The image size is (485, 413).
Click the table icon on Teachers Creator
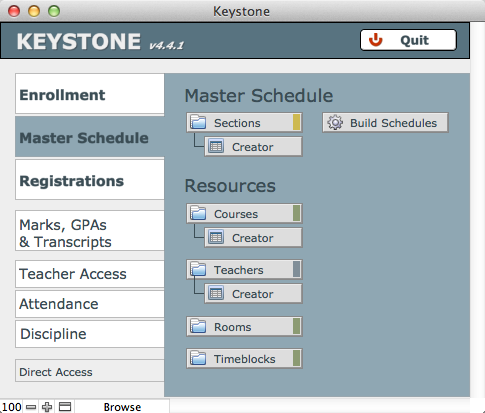coord(216,294)
